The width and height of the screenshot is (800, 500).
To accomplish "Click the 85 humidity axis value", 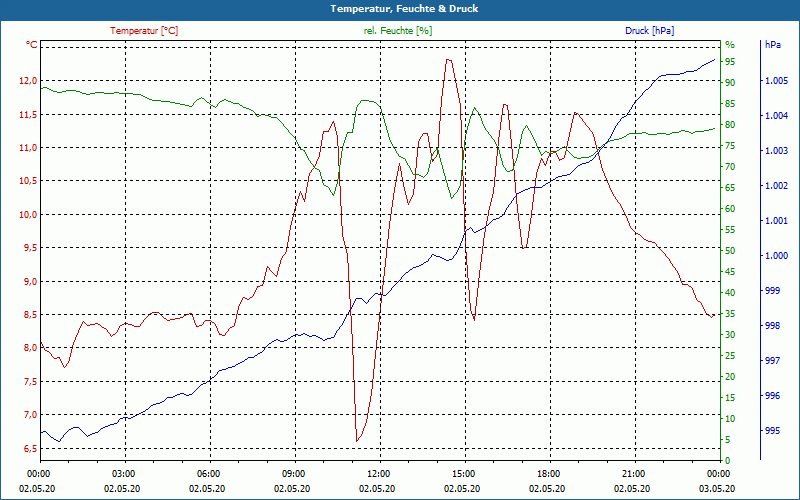I will (x=730, y=104).
